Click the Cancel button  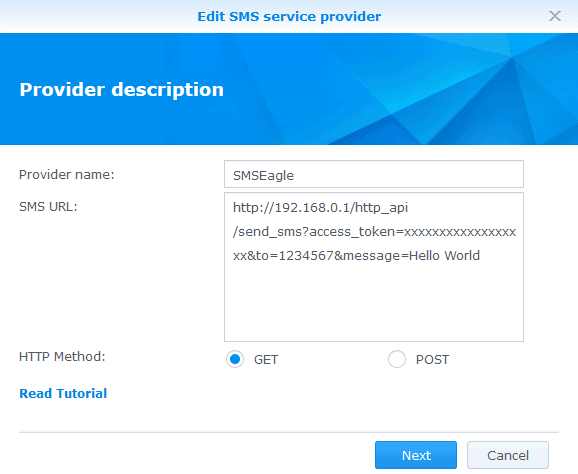click(508, 456)
